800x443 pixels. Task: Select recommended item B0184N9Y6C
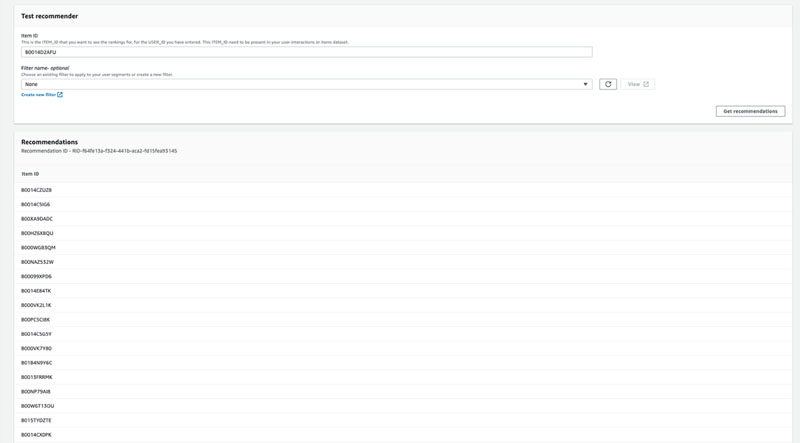tap(36, 363)
